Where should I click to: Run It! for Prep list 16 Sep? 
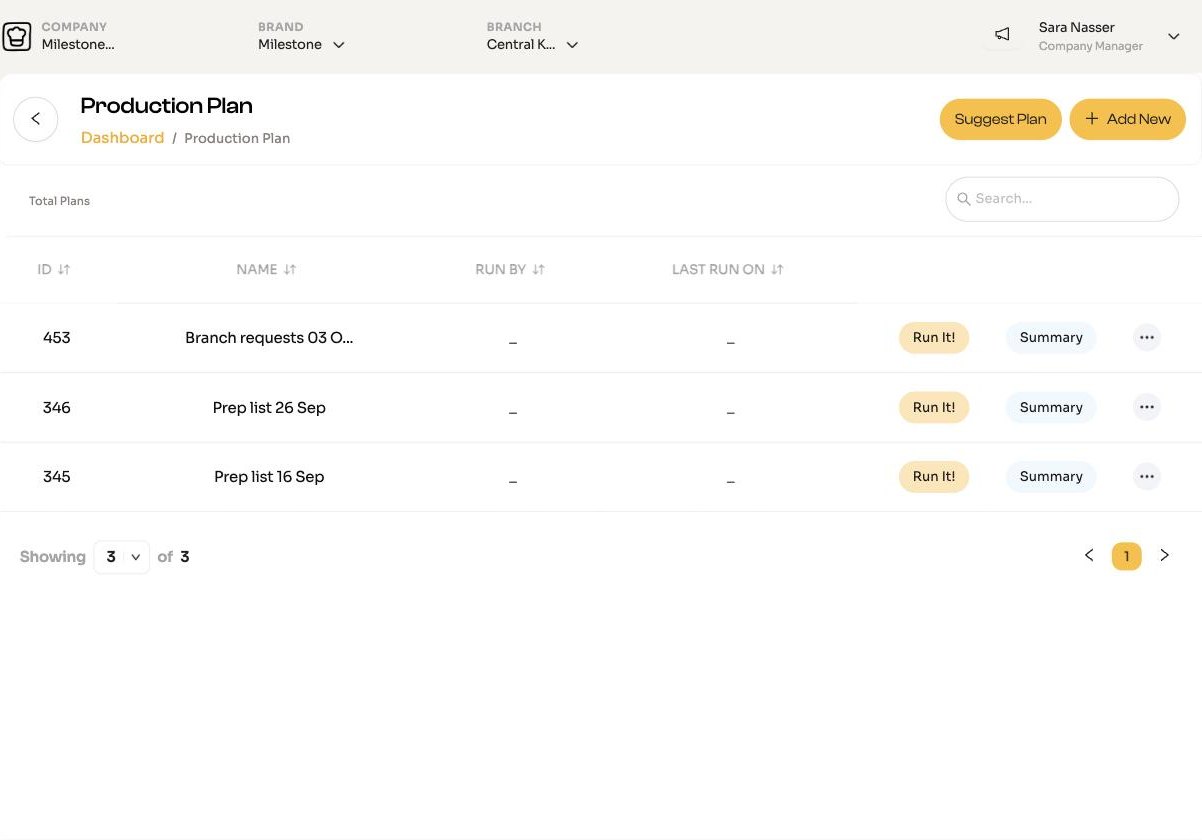(934, 477)
